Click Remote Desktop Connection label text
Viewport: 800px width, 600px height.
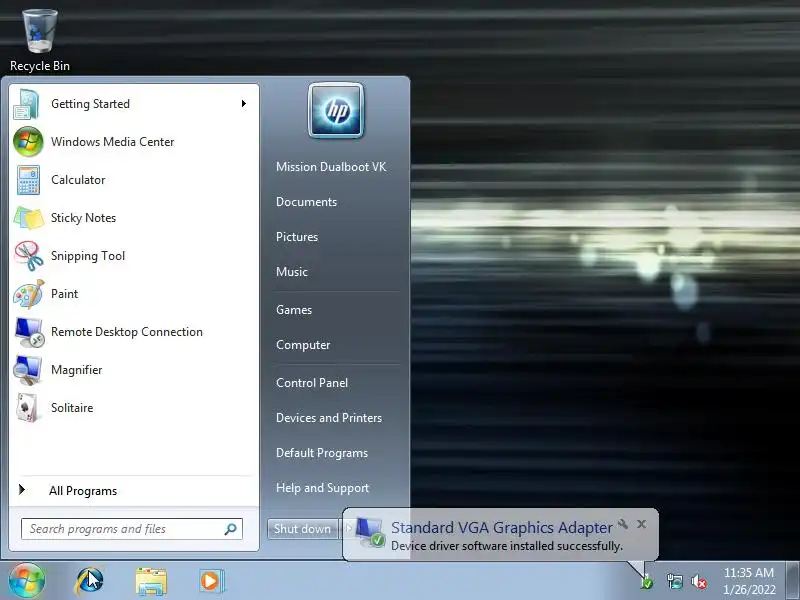(x=127, y=332)
